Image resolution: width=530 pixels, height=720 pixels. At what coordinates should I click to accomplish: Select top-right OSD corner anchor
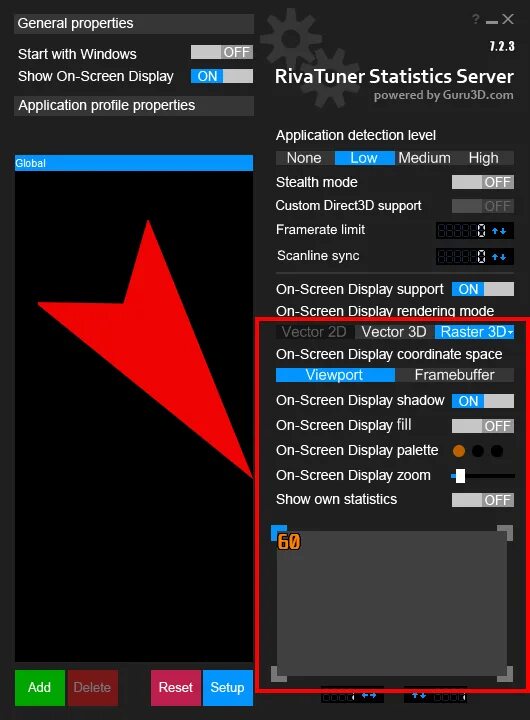coord(506,533)
